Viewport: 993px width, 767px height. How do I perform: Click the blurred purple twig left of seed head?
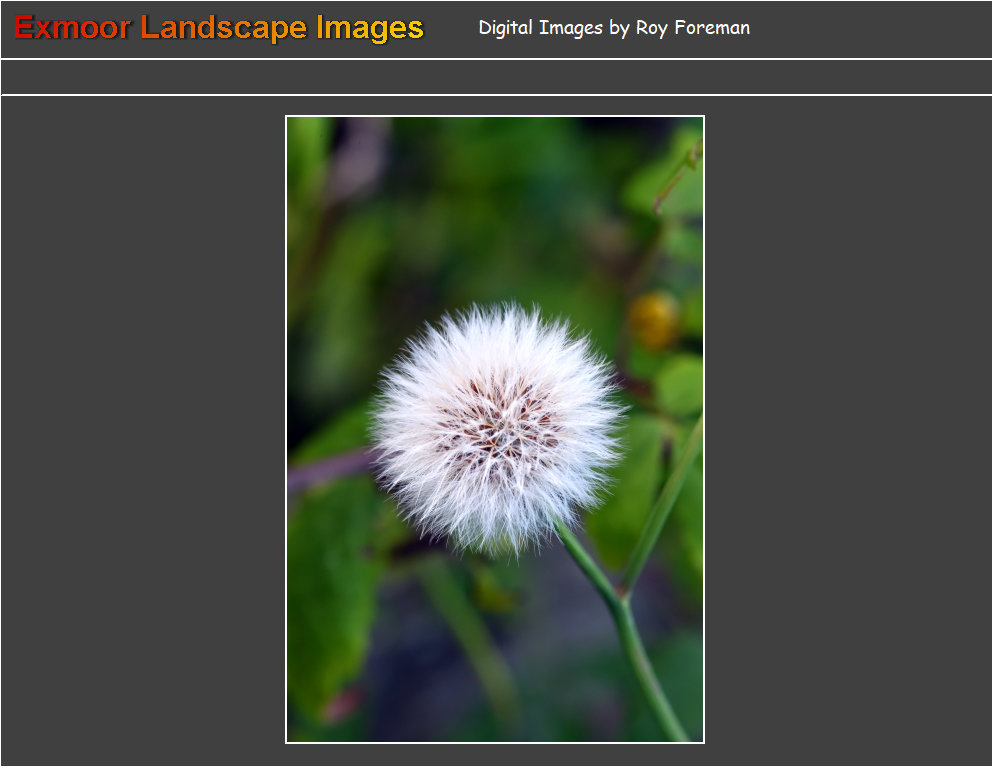tap(325, 470)
